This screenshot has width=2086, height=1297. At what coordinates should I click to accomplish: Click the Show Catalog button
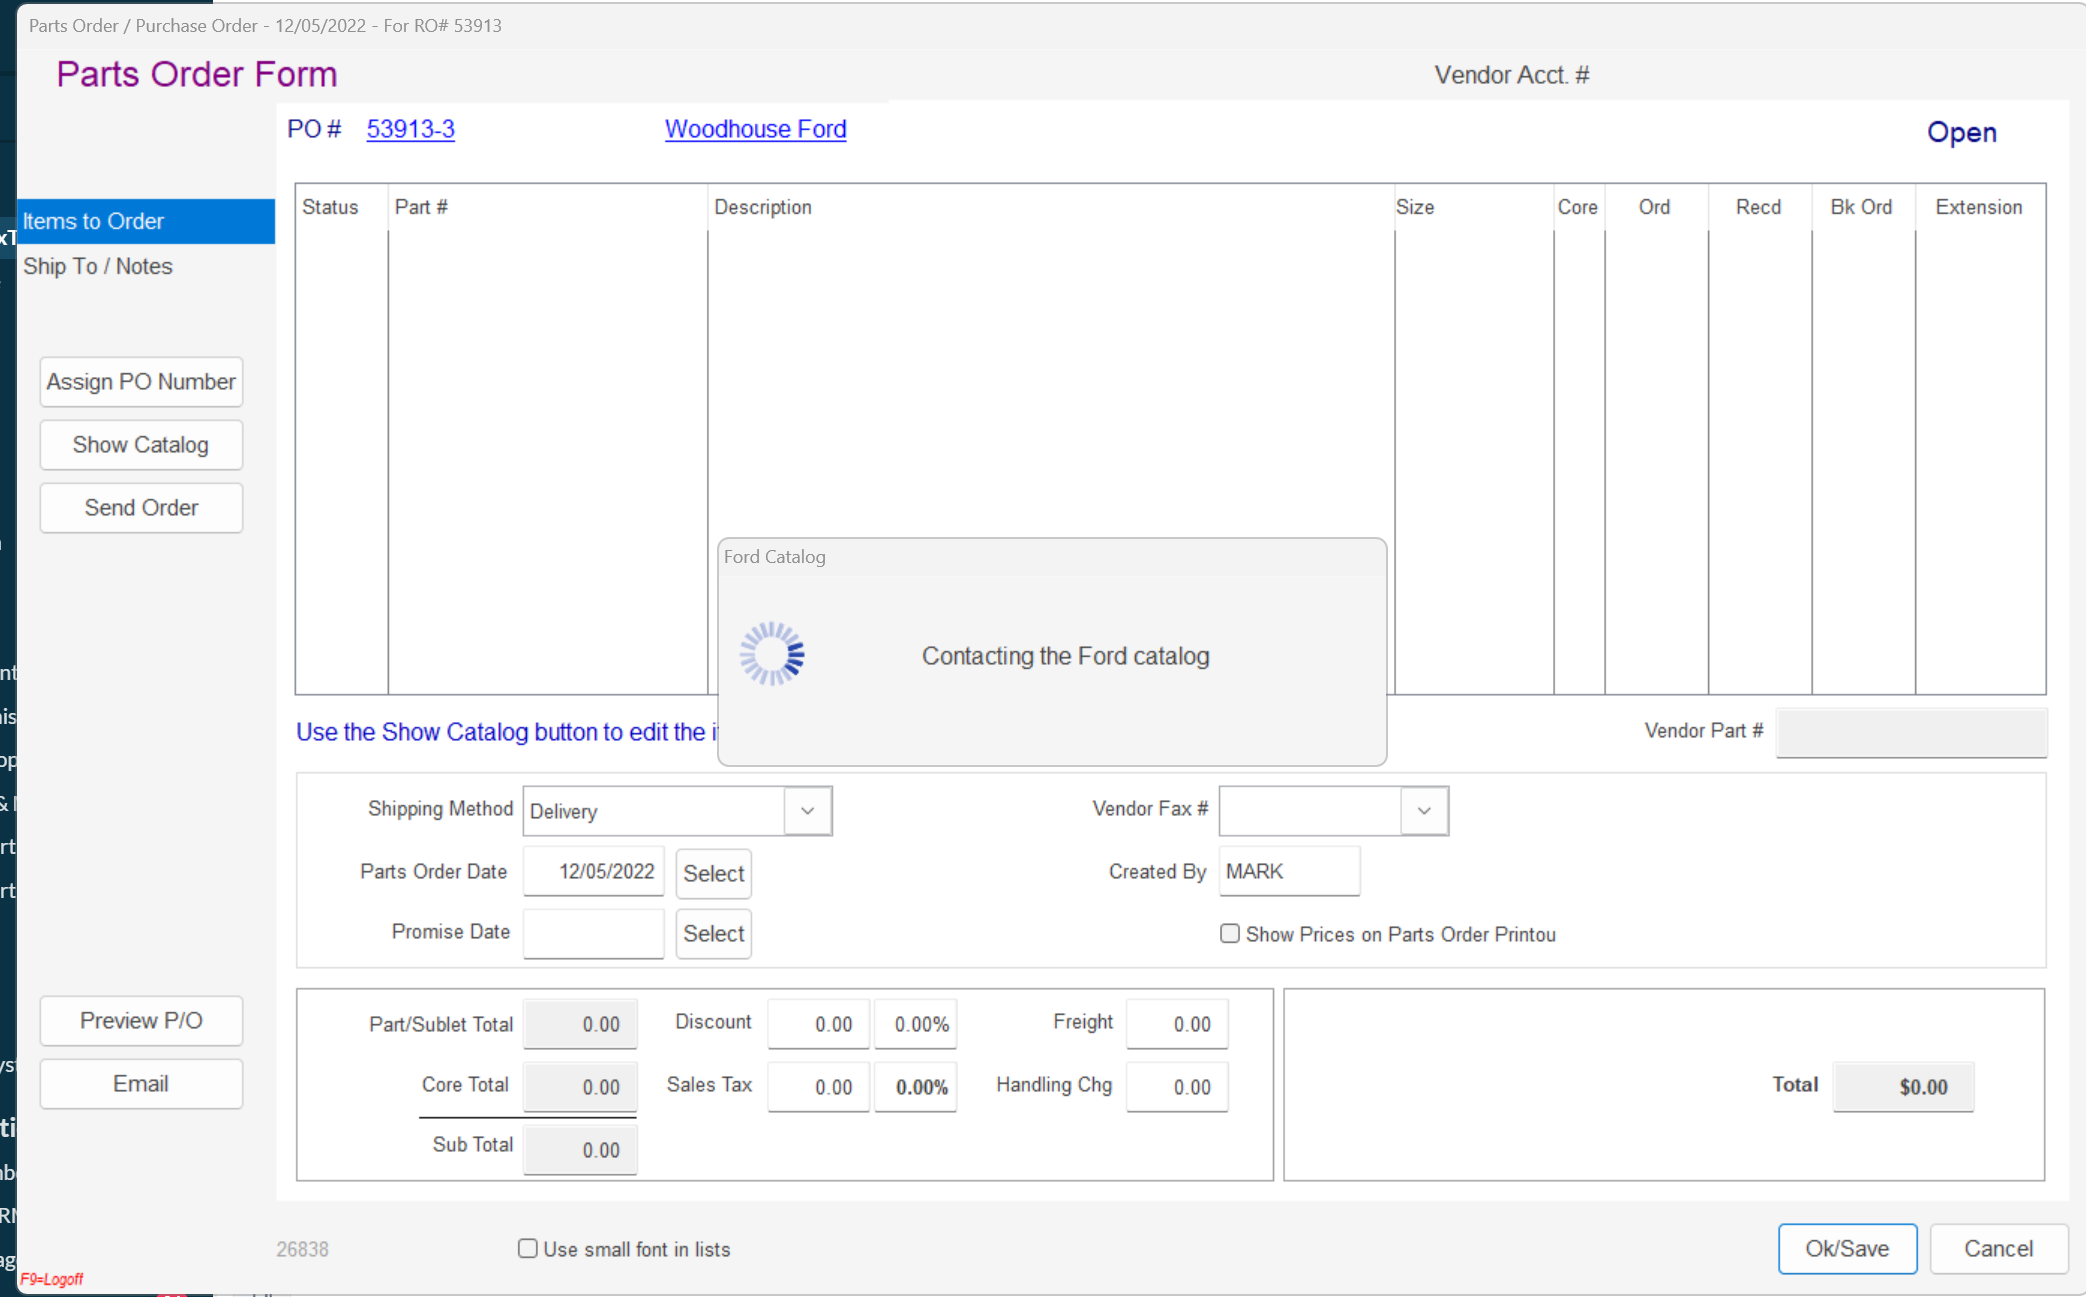141,445
